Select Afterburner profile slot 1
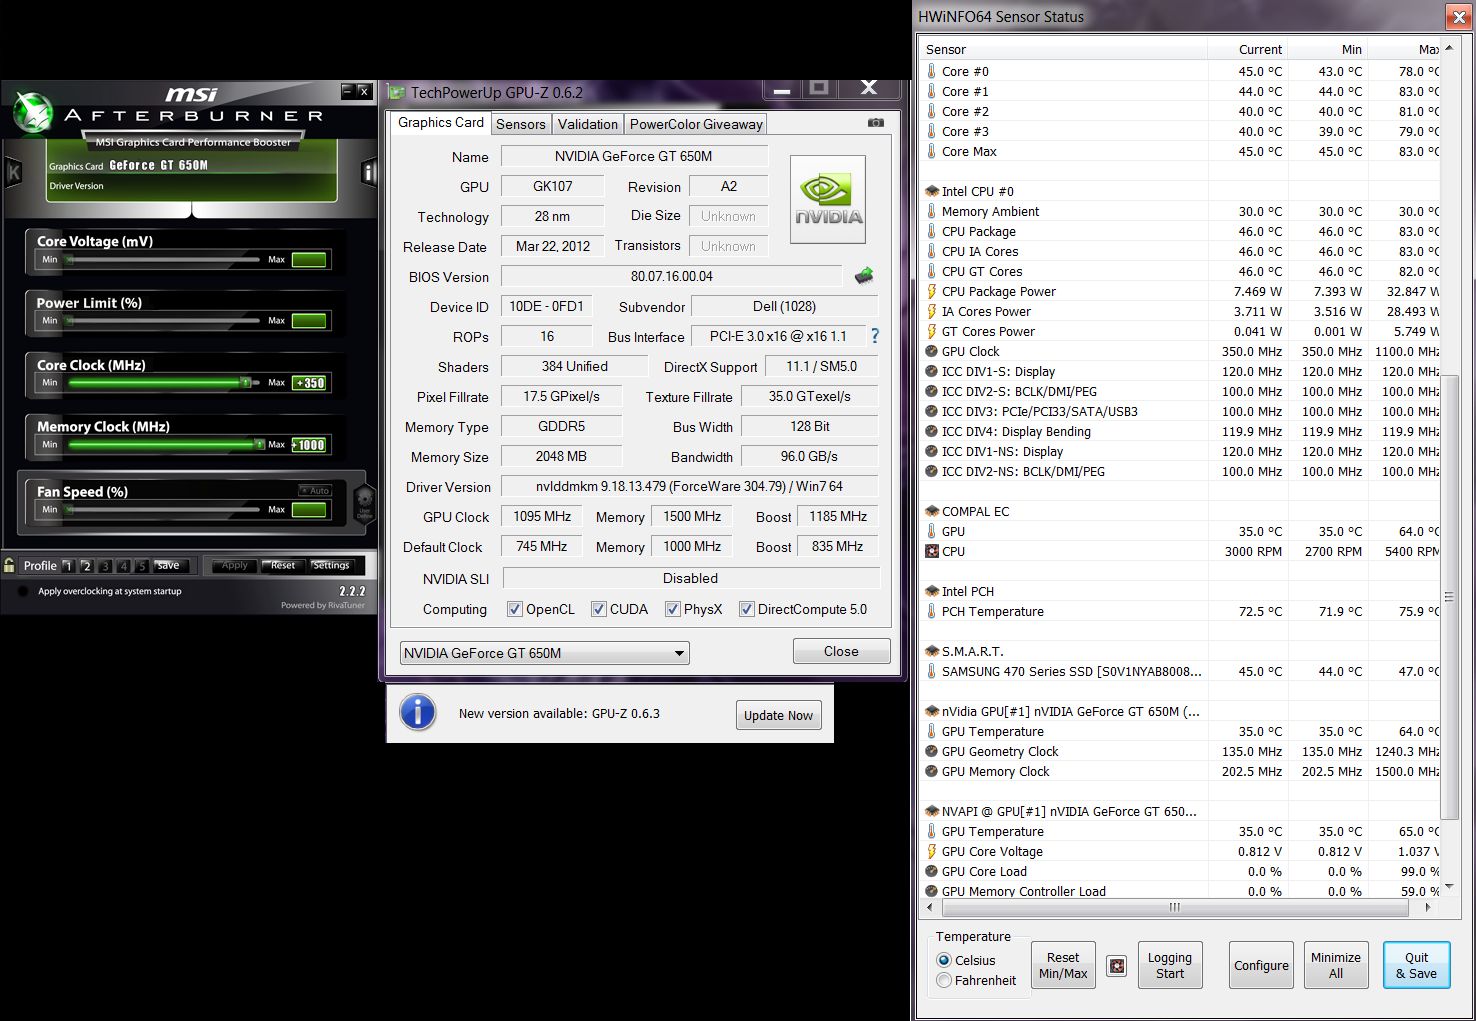The image size is (1476, 1021). coord(68,566)
